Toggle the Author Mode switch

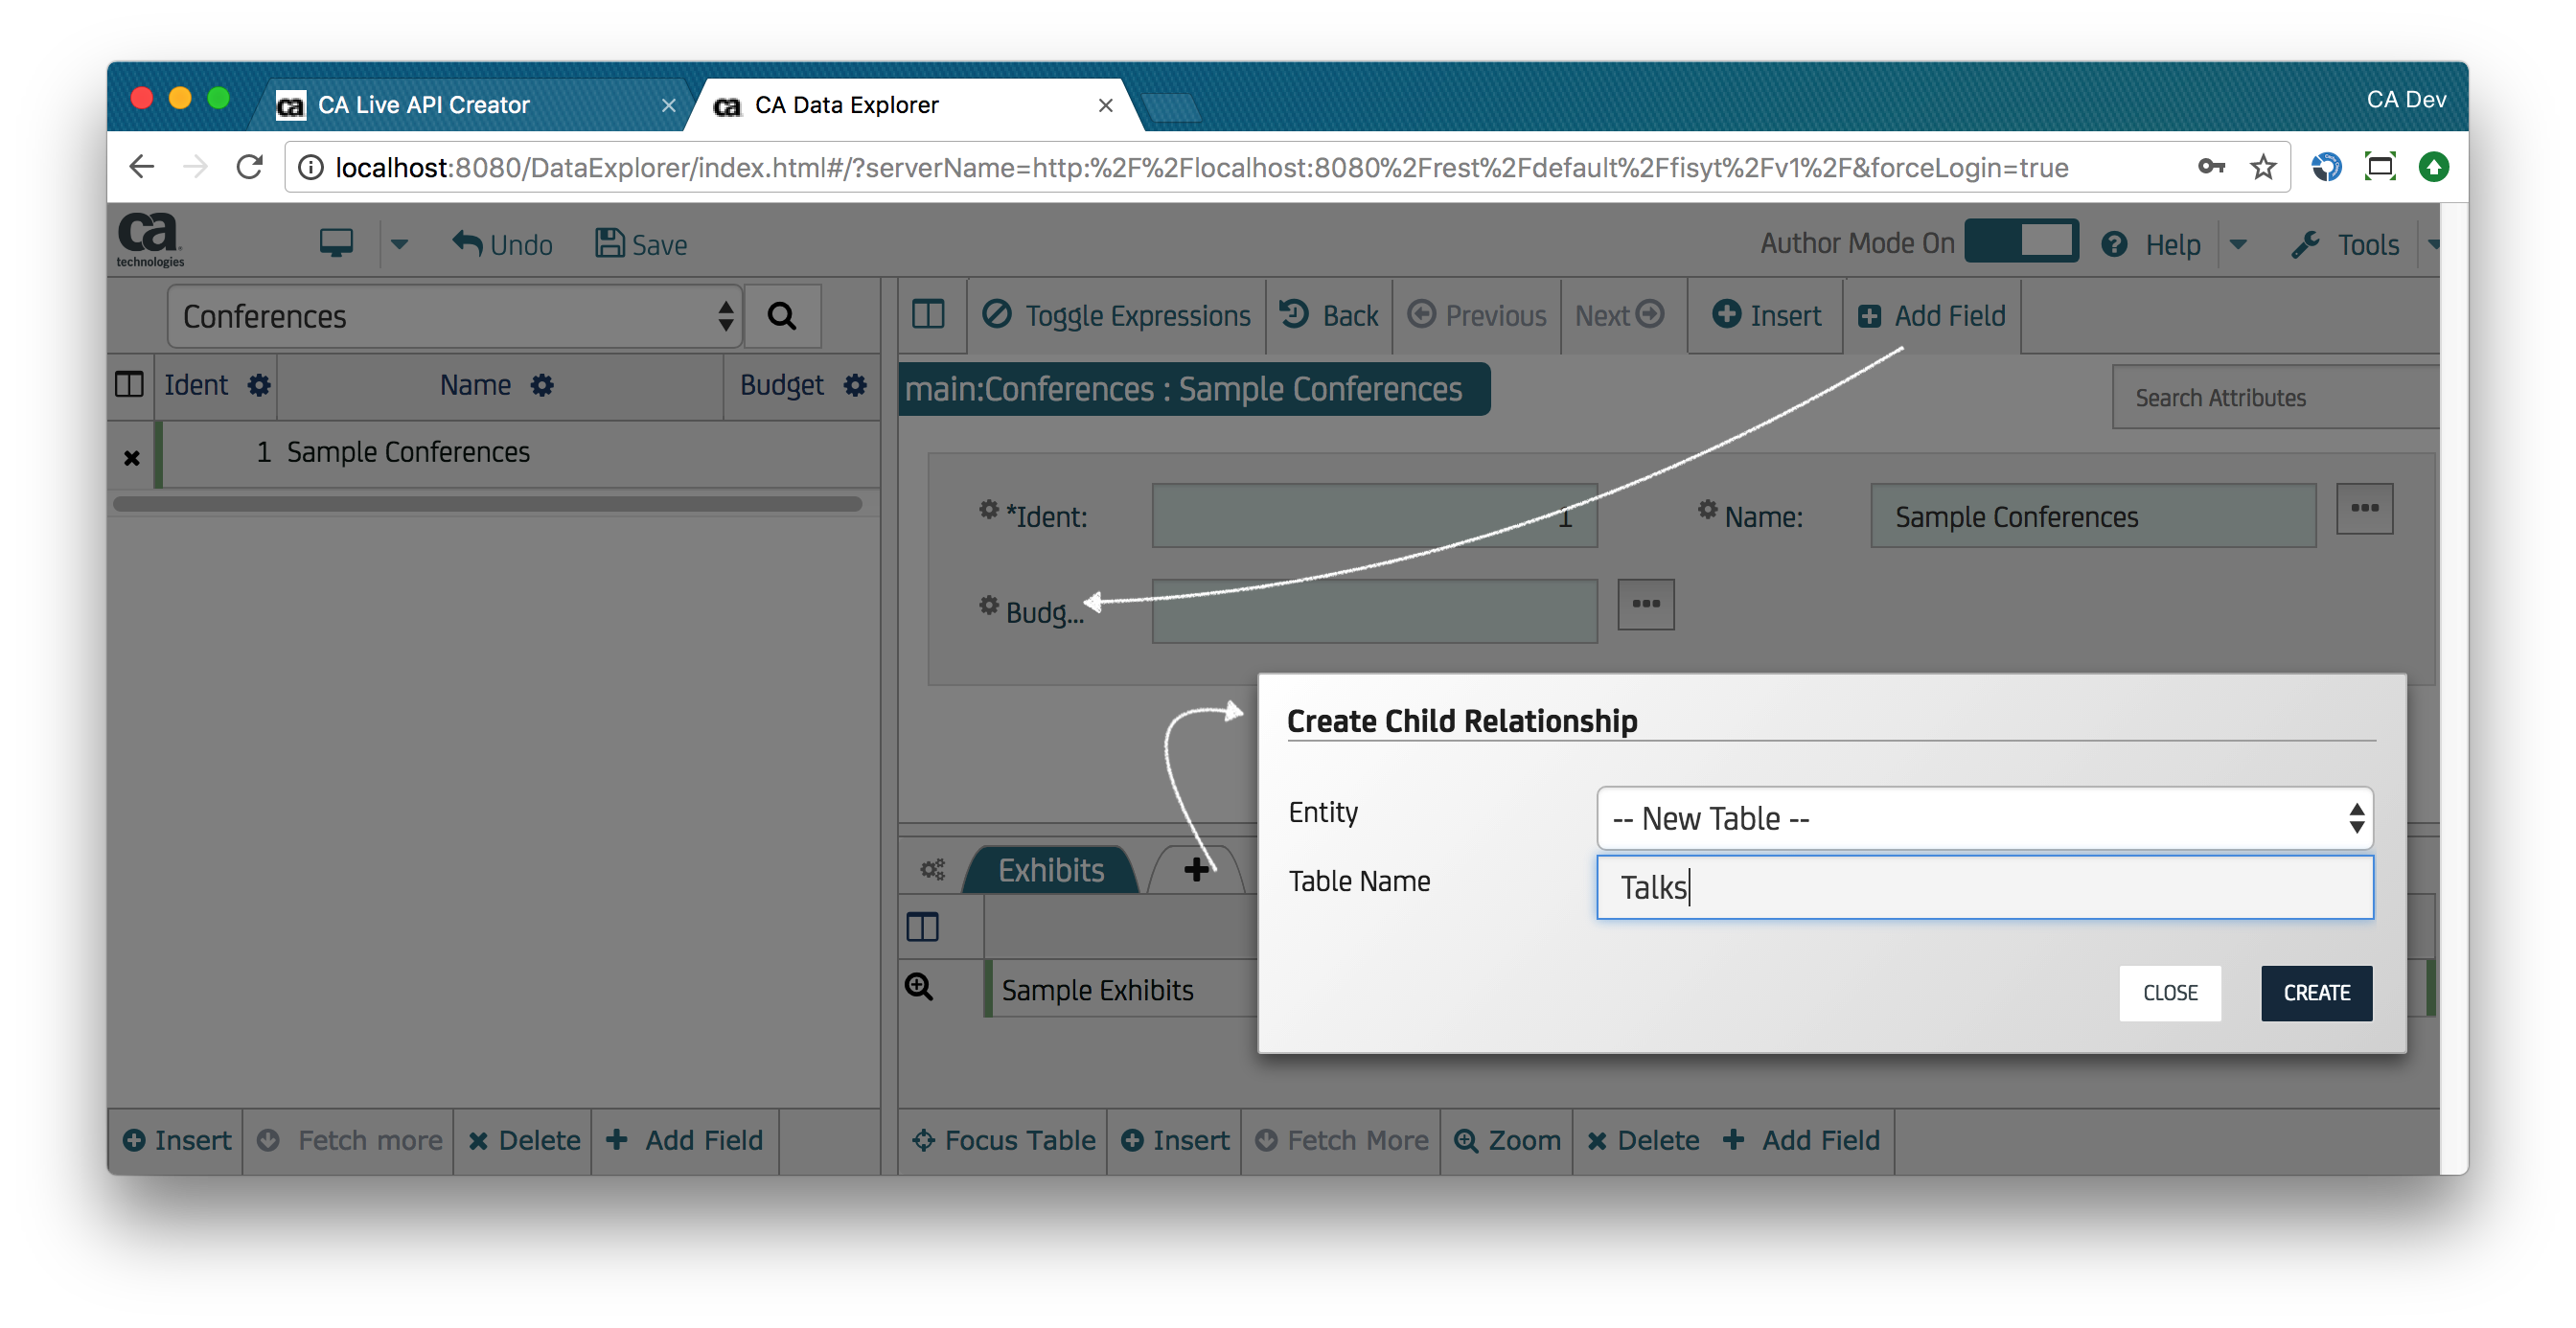click(2021, 242)
